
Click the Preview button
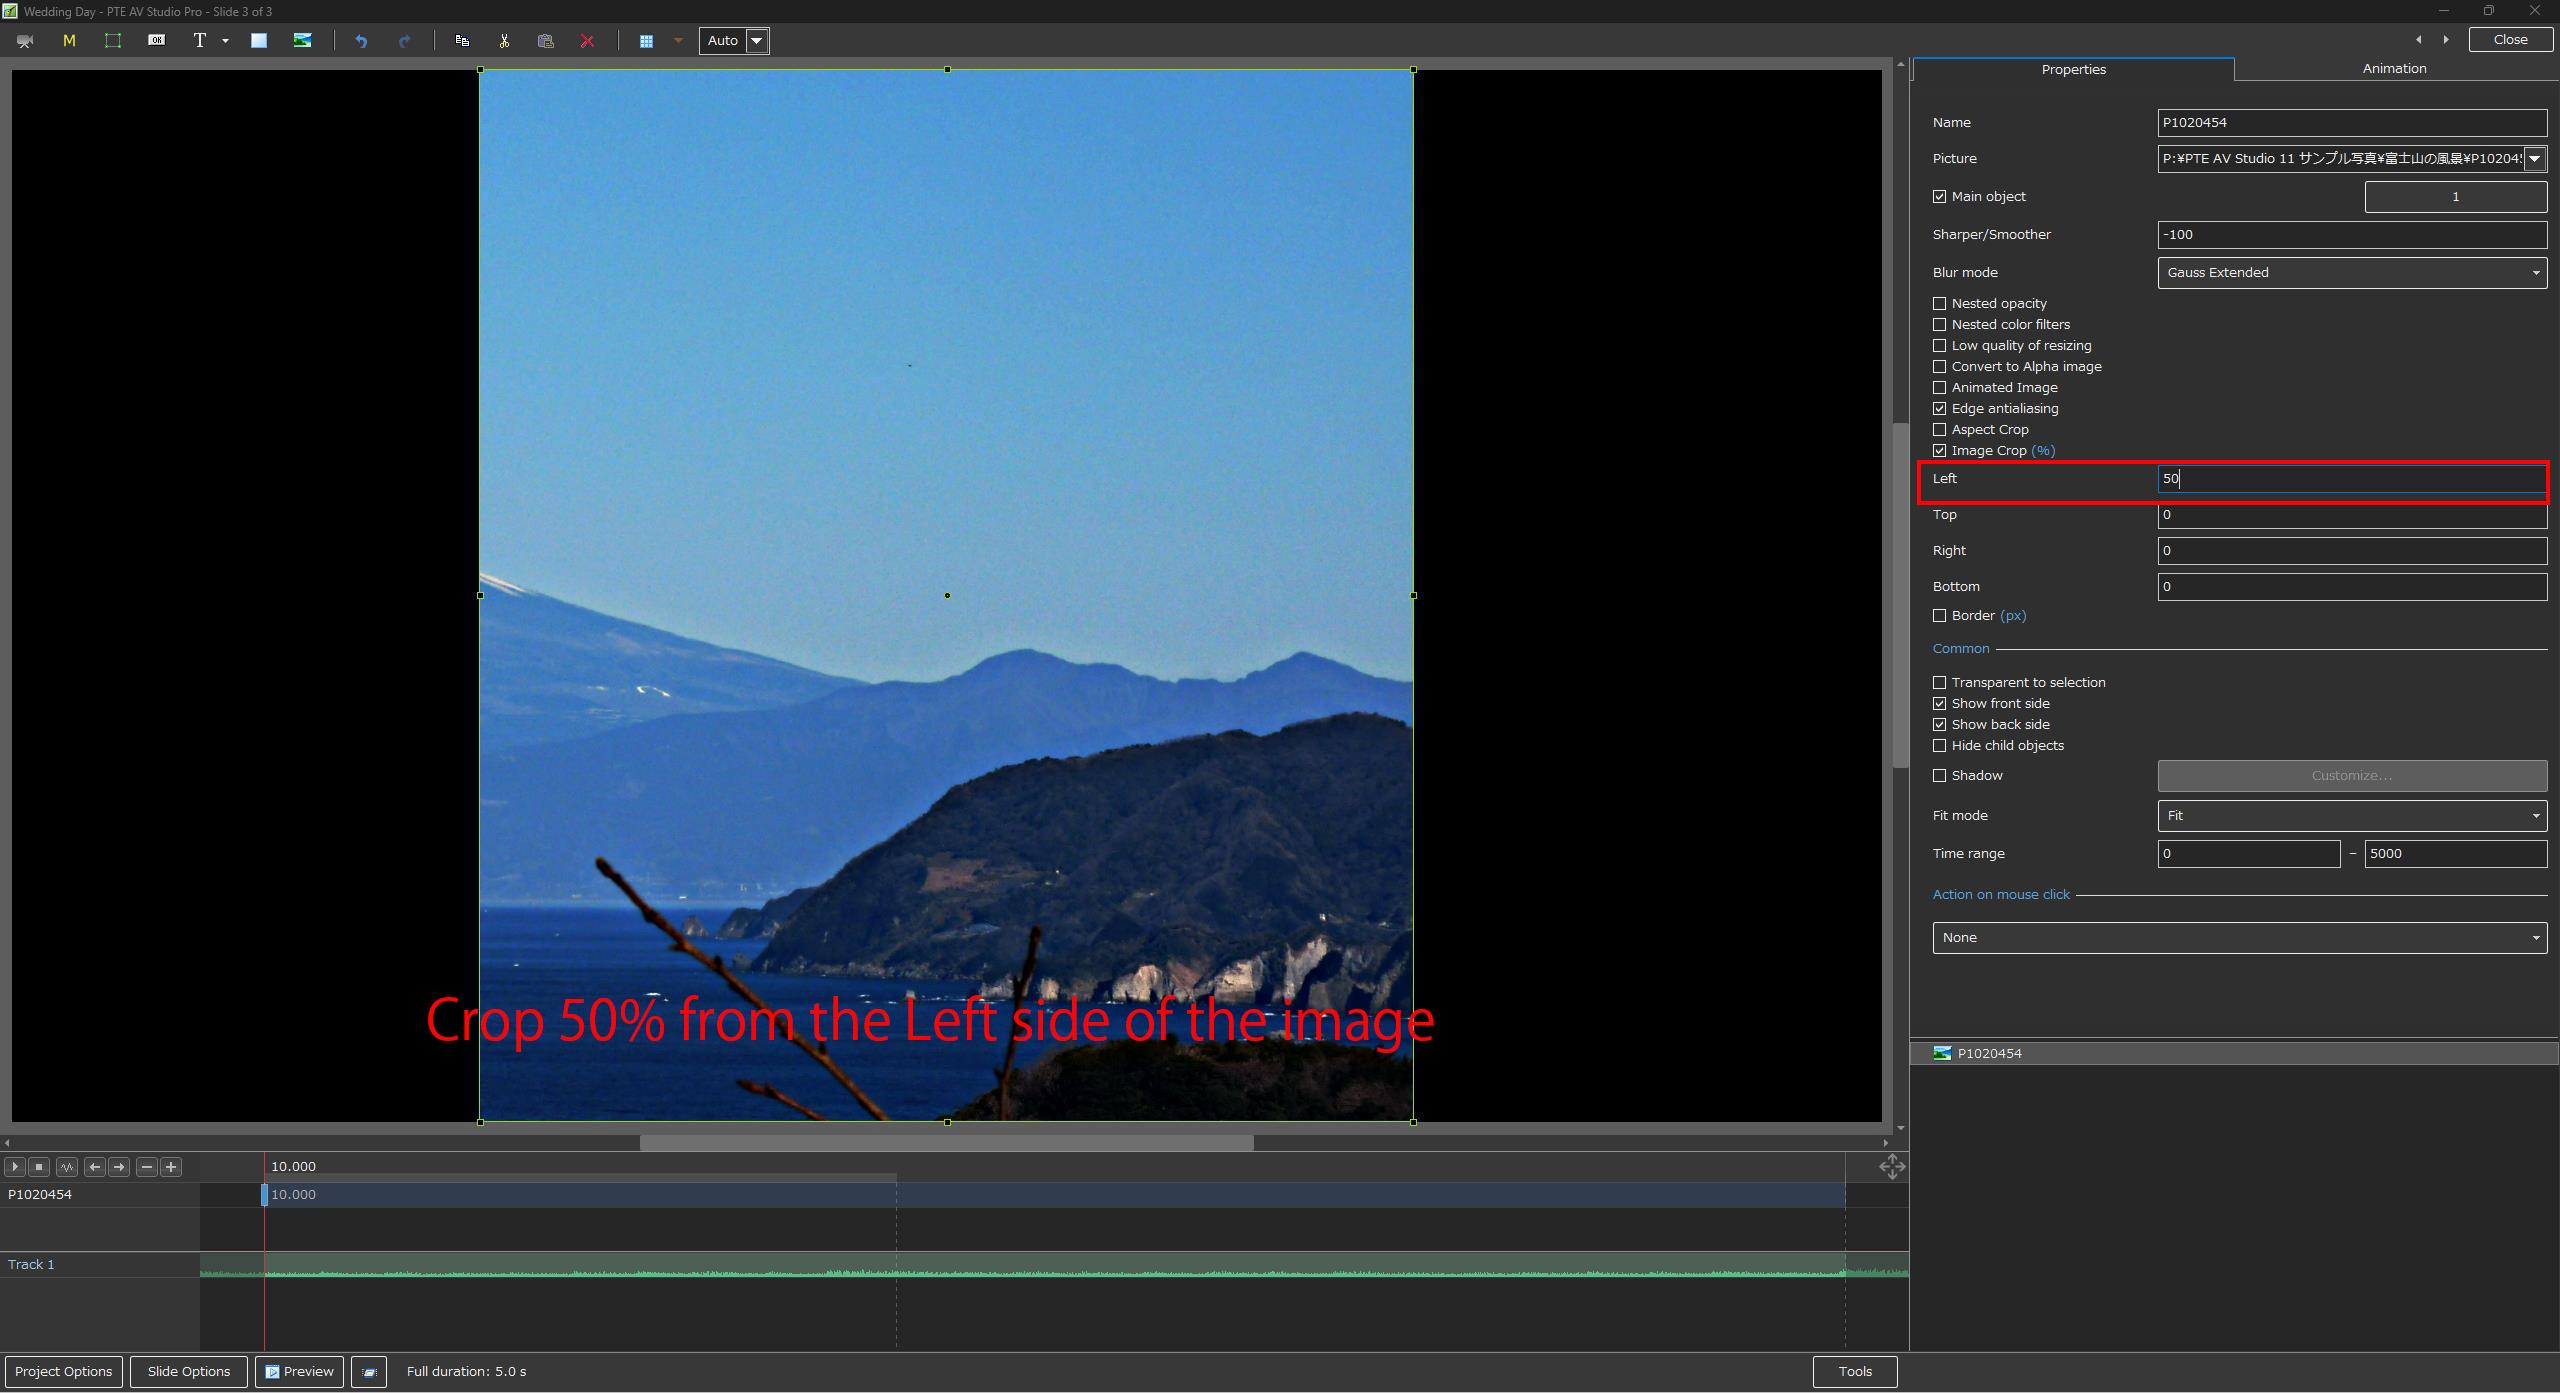click(x=300, y=1372)
